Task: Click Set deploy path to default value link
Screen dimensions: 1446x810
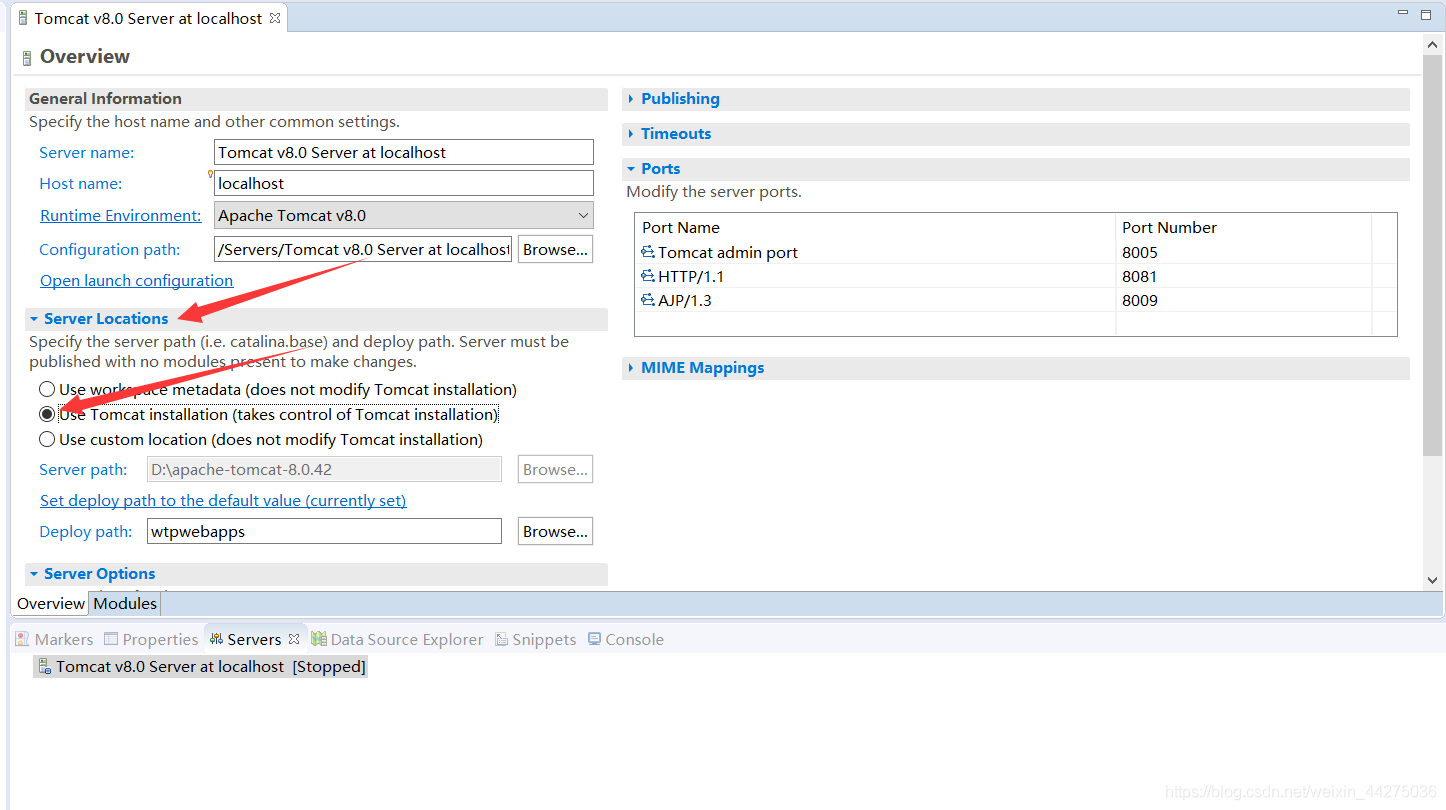Action: [x=223, y=500]
